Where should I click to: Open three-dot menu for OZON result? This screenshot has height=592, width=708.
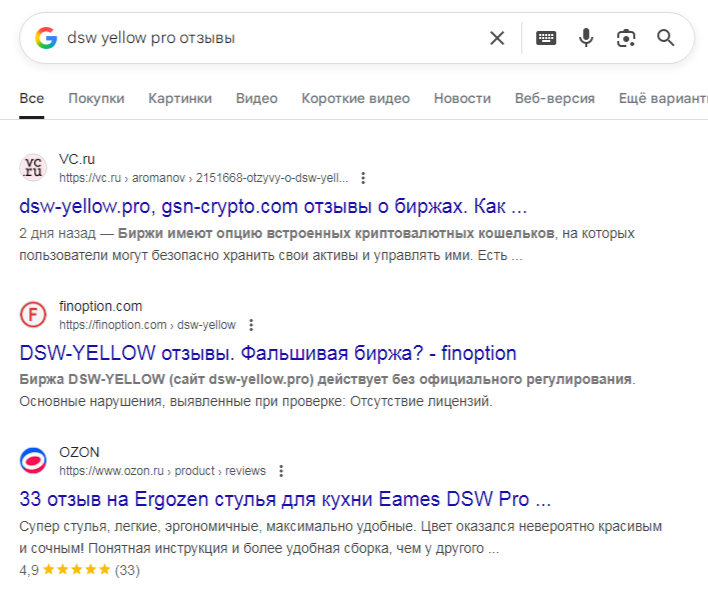[x=281, y=471]
